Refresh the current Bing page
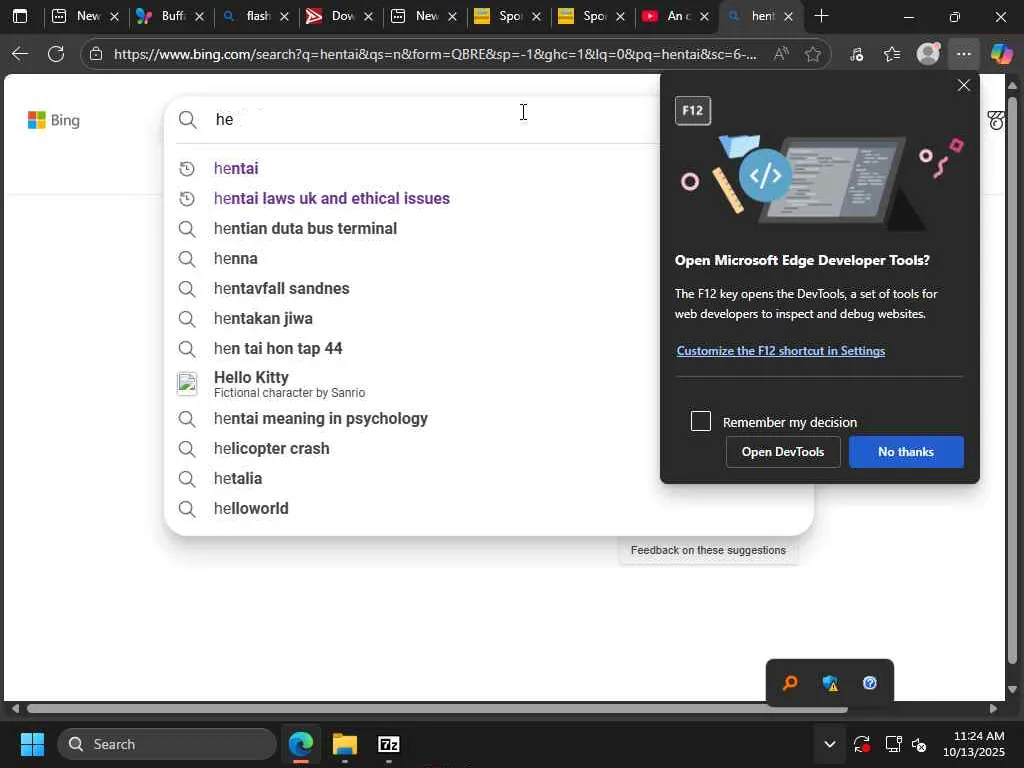This screenshot has height=768, width=1024. [56, 54]
